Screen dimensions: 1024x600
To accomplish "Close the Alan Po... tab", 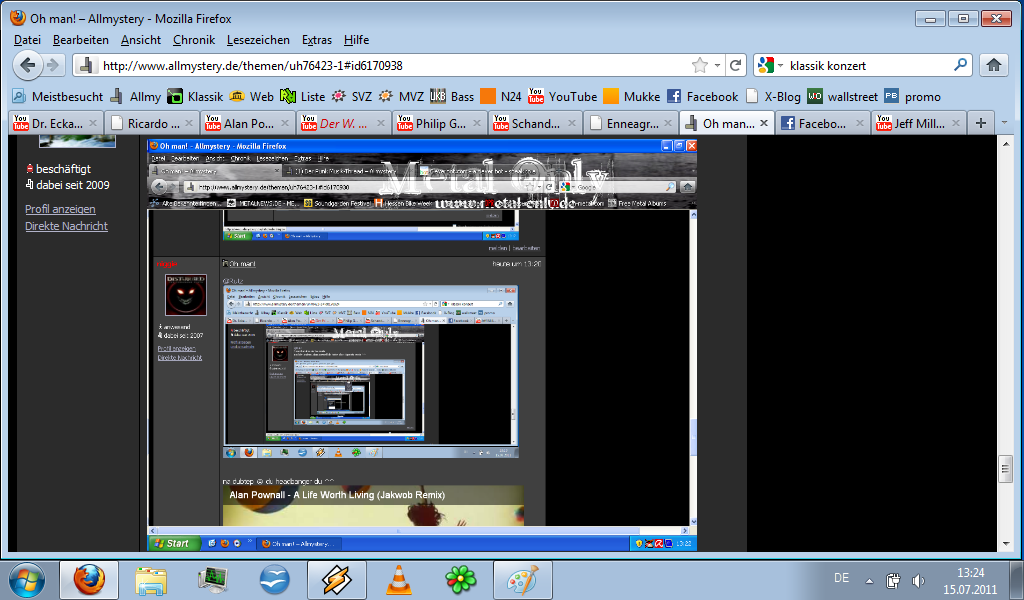I will 285,123.
